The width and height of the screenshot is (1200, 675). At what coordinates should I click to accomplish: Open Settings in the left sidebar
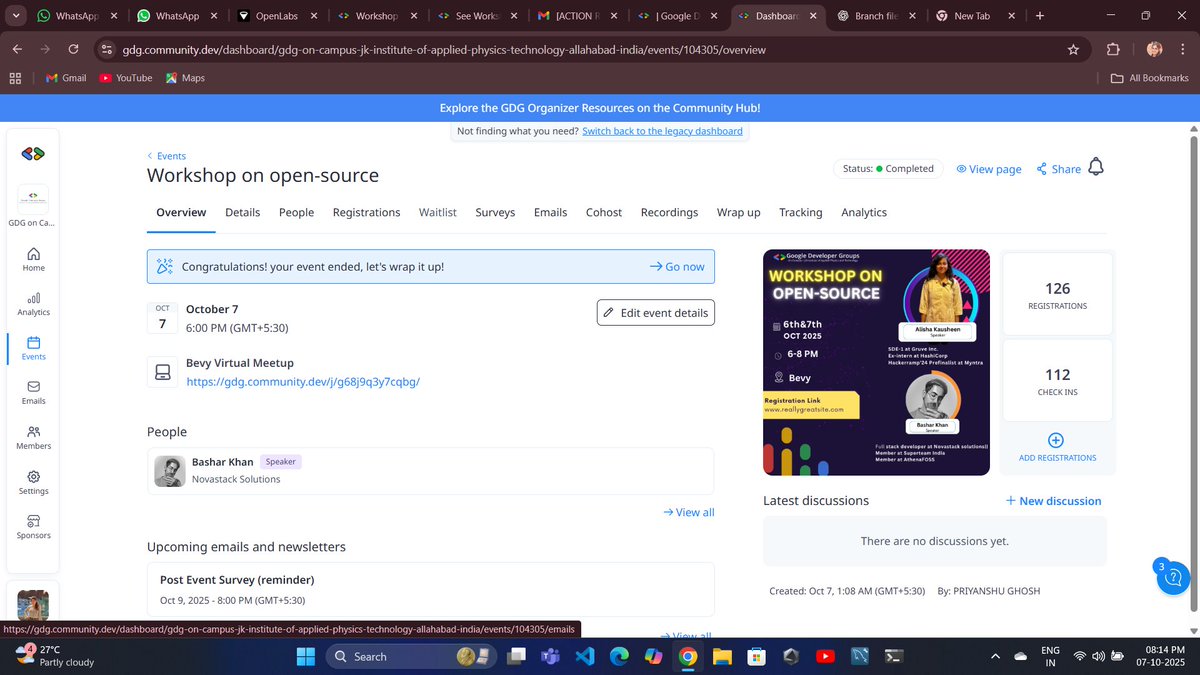33,482
